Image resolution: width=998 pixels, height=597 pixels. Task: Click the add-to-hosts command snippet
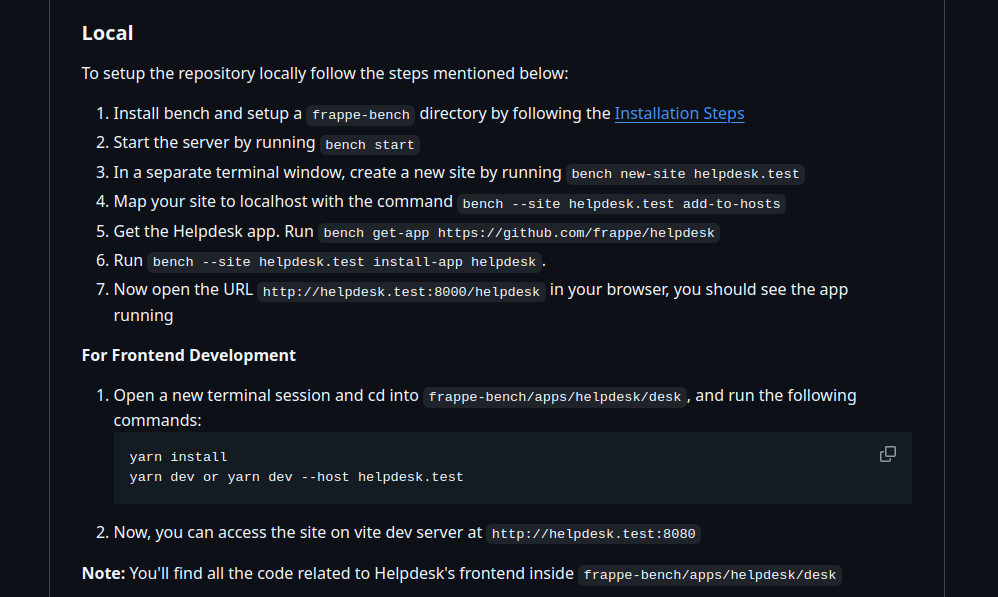click(x=621, y=204)
